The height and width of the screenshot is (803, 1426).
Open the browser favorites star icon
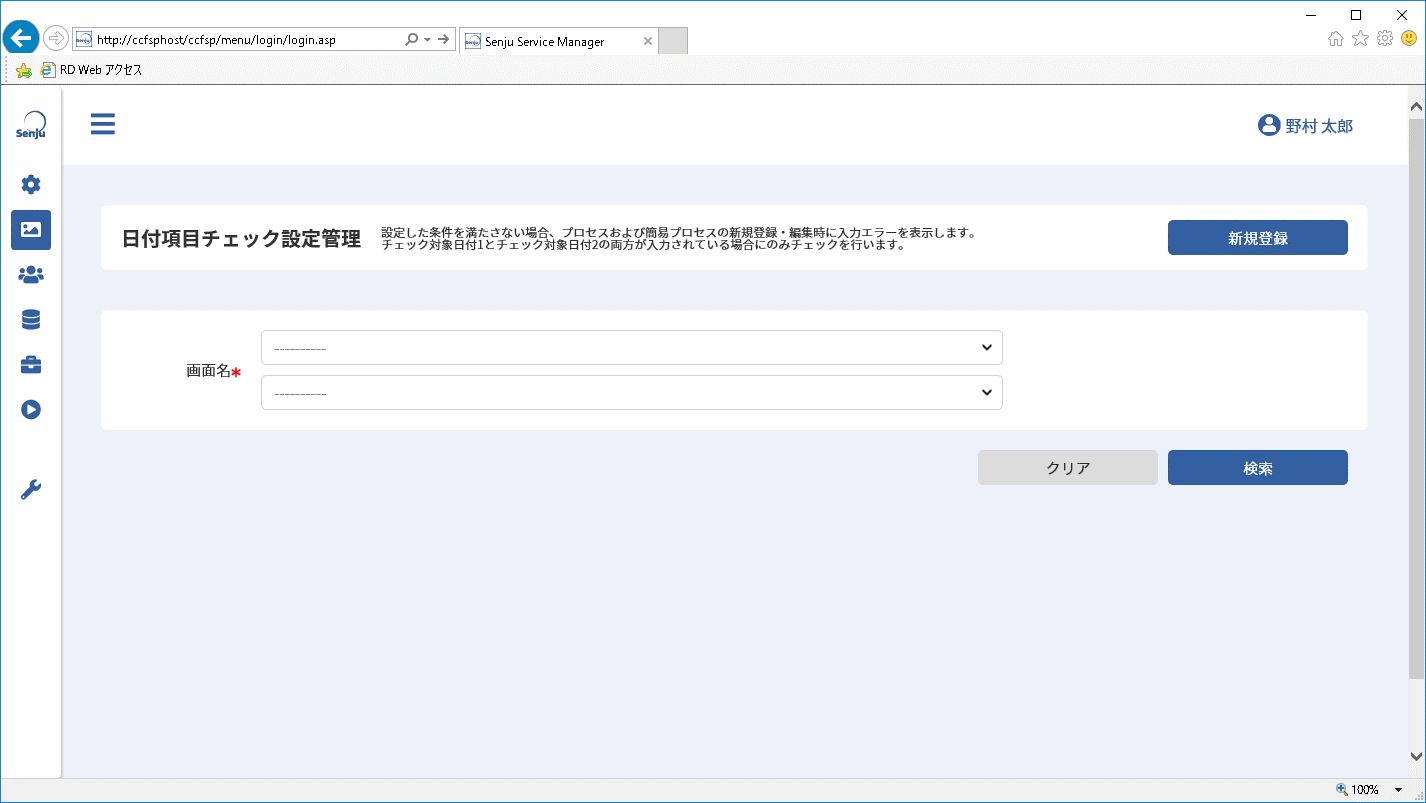pyautogui.click(x=1360, y=39)
